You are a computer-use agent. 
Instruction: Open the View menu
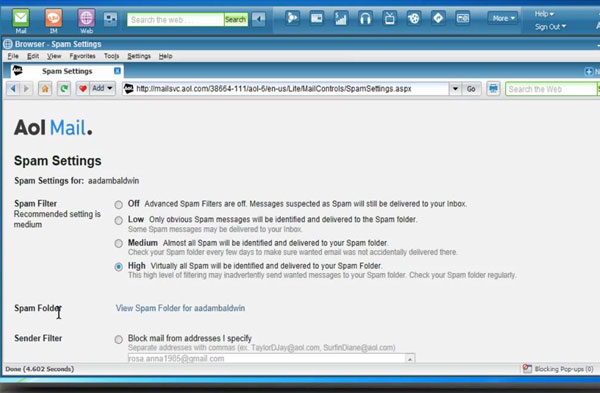click(54, 56)
